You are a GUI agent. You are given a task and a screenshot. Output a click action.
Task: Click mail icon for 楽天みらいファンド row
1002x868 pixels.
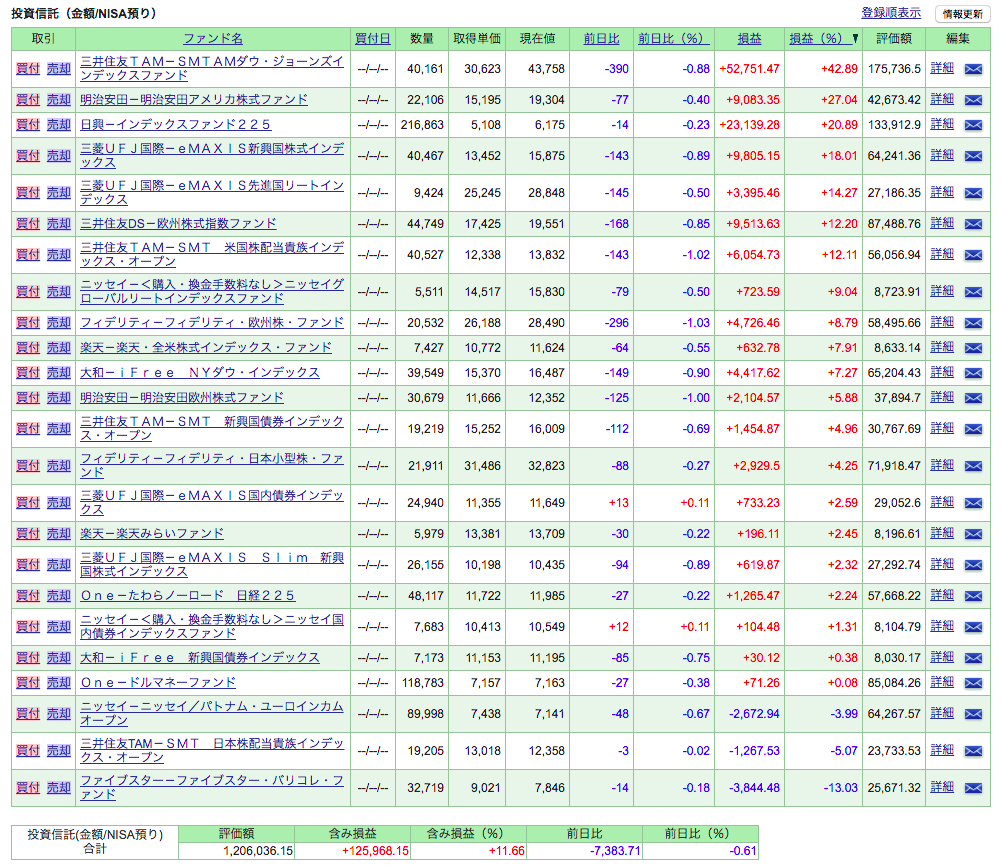973,534
